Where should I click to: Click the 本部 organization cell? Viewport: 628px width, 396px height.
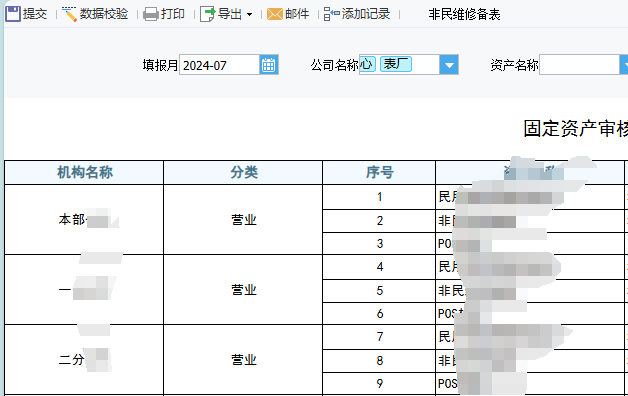coord(84,219)
